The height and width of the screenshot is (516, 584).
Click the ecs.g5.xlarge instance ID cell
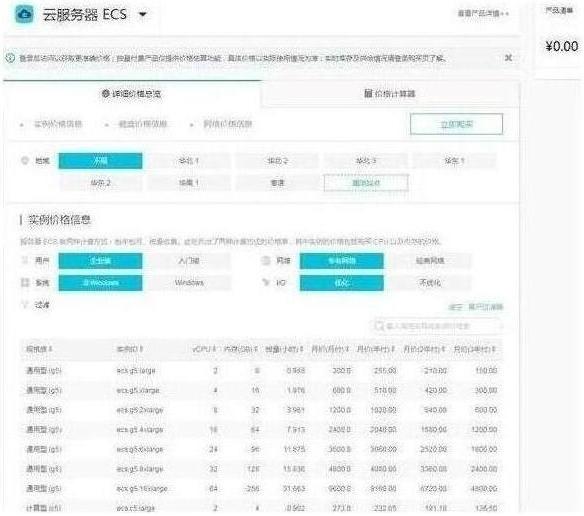click(x=138, y=390)
